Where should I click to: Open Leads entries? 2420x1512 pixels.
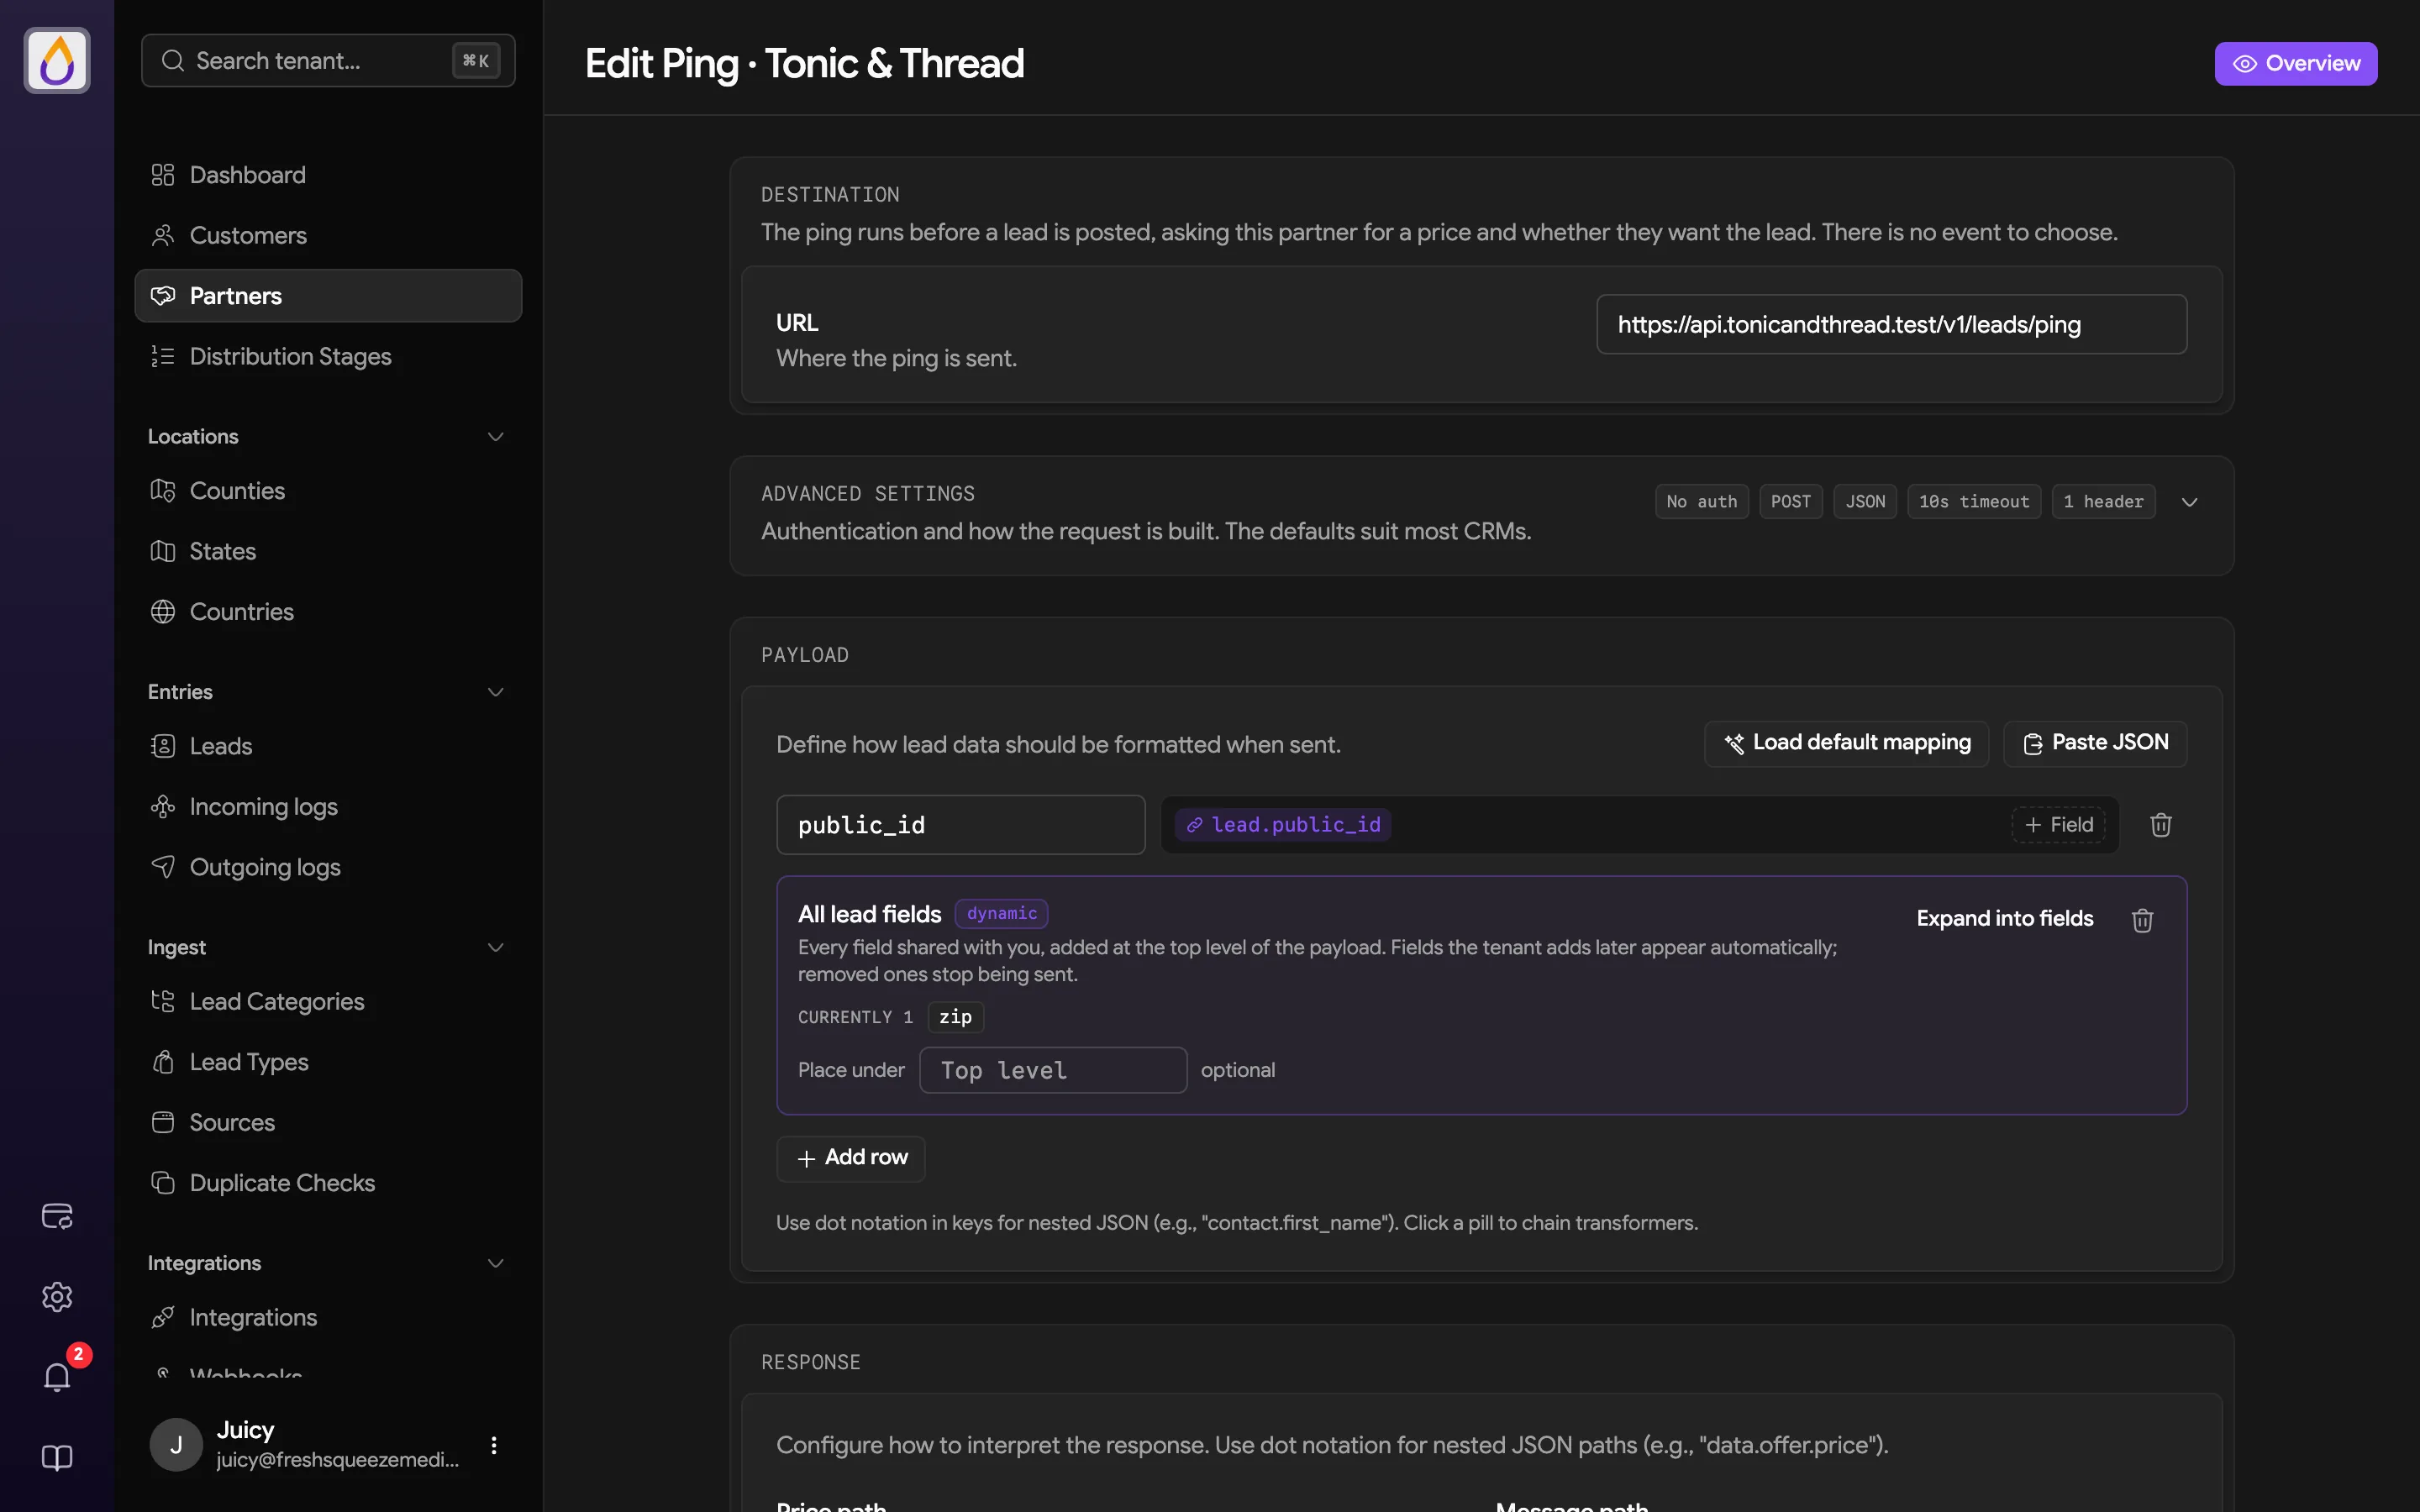328,746
